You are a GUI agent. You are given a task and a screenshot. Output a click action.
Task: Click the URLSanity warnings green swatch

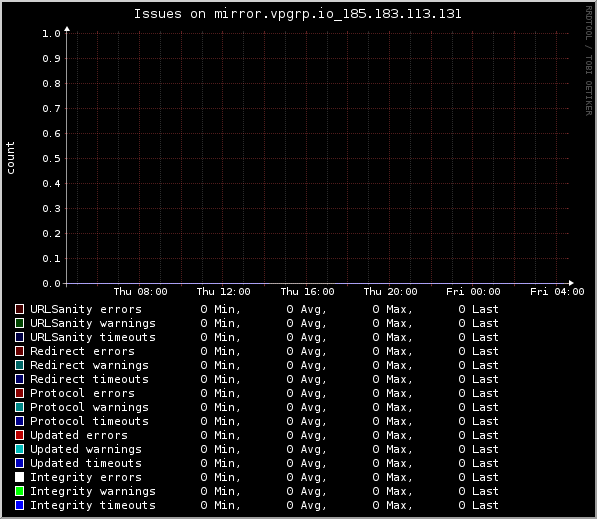[x=19, y=323]
